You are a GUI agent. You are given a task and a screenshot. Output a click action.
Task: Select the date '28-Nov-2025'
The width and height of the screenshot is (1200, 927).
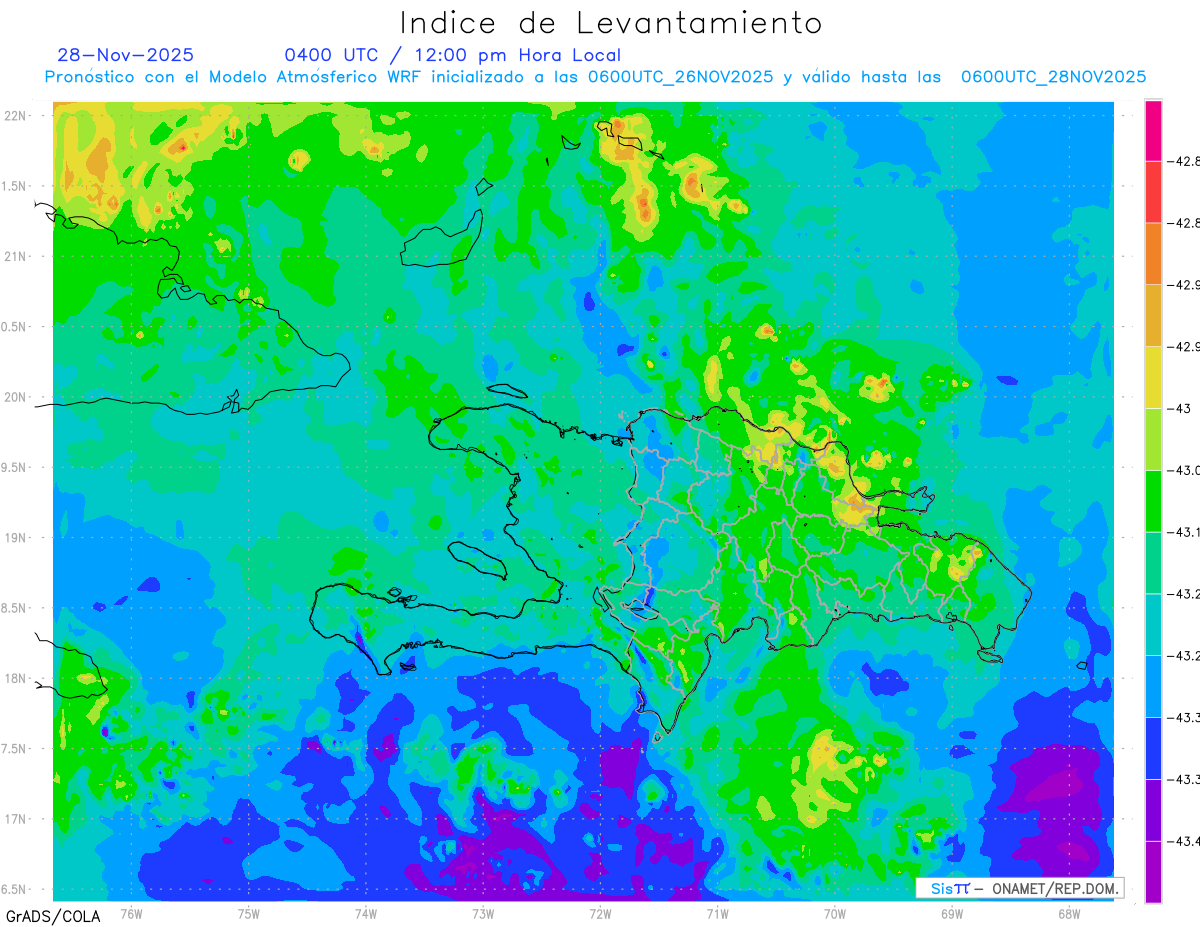point(125,55)
